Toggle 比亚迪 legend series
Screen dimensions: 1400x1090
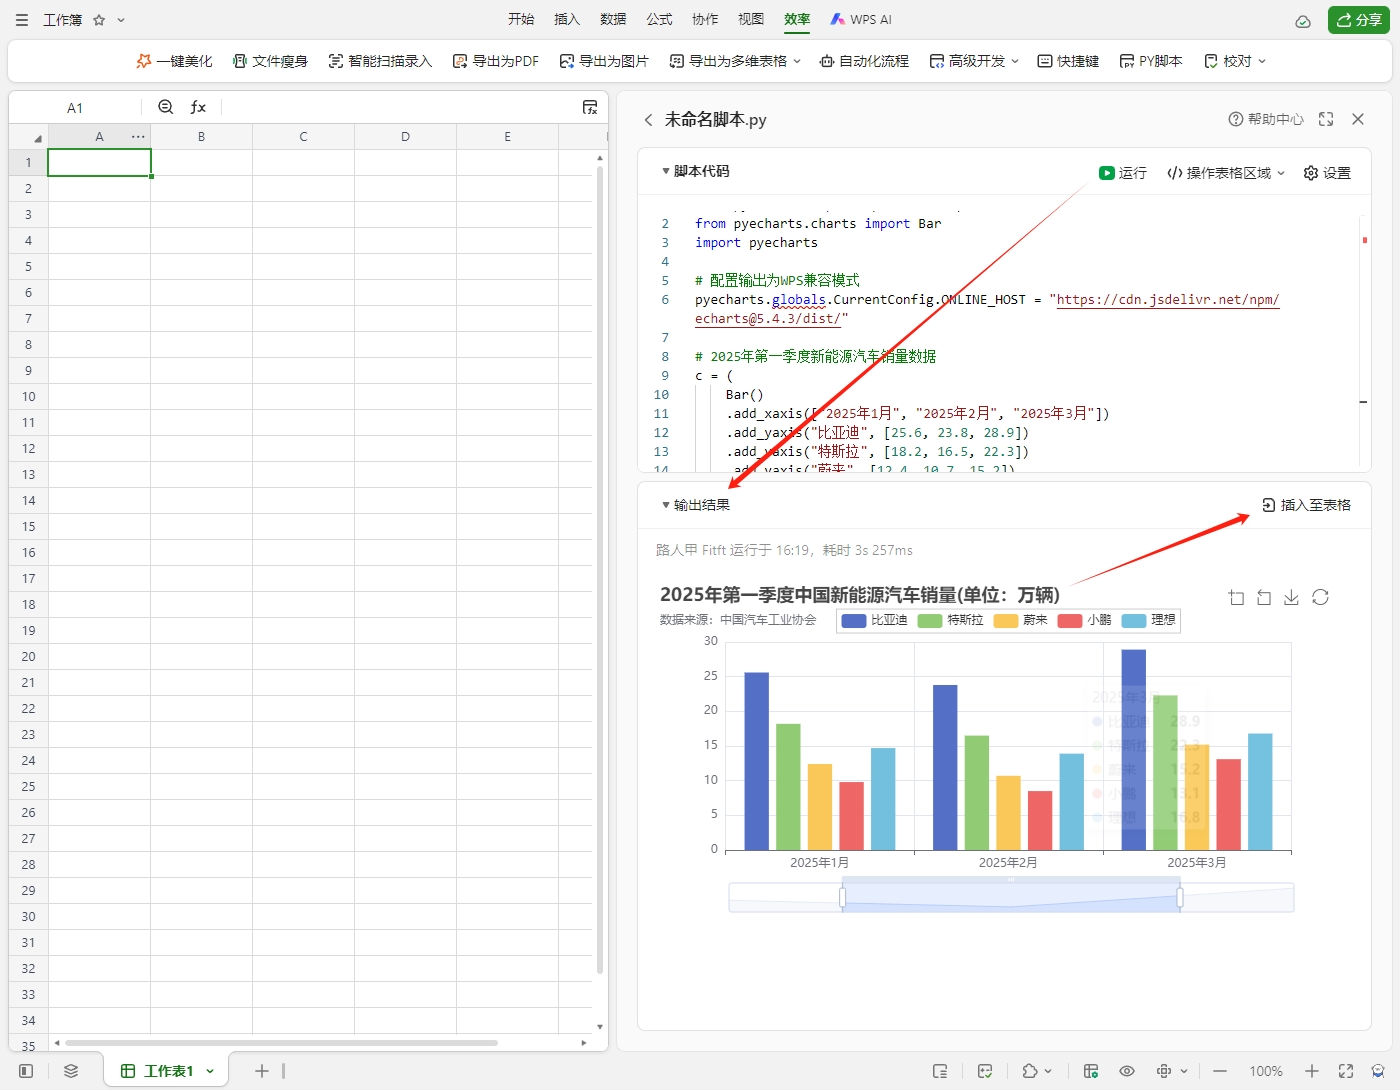coord(875,620)
